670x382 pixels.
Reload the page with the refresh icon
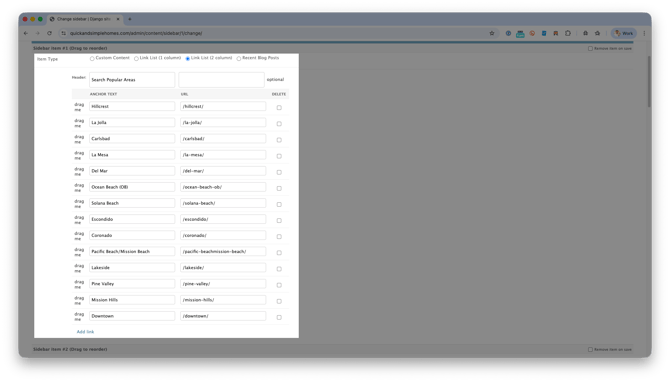50,33
